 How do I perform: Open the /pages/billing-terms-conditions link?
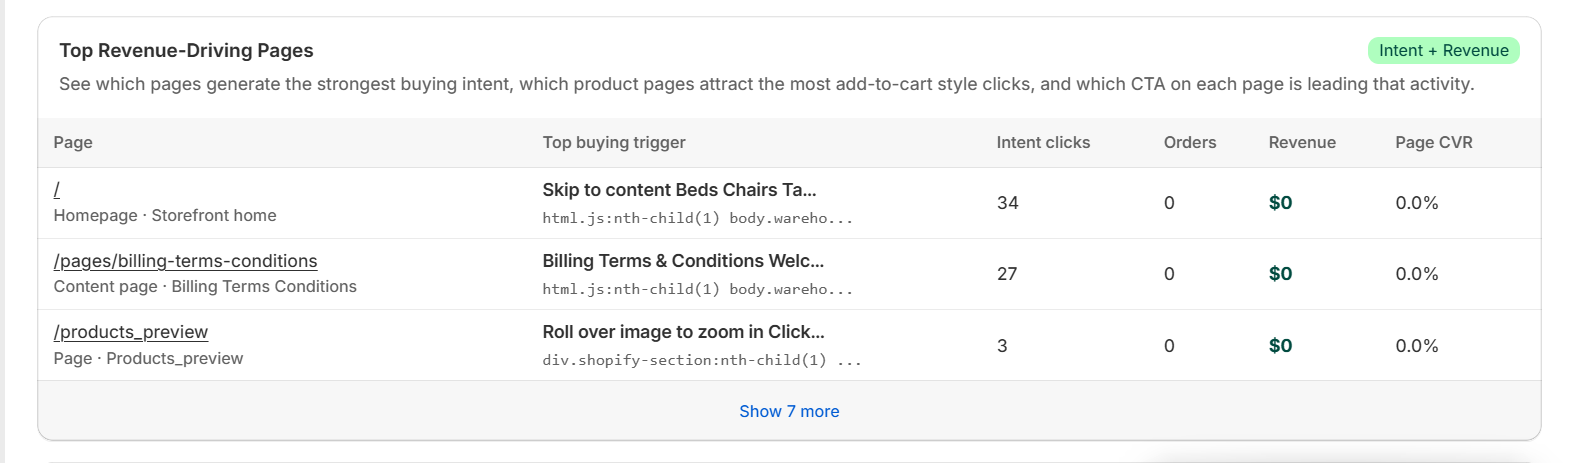click(185, 261)
